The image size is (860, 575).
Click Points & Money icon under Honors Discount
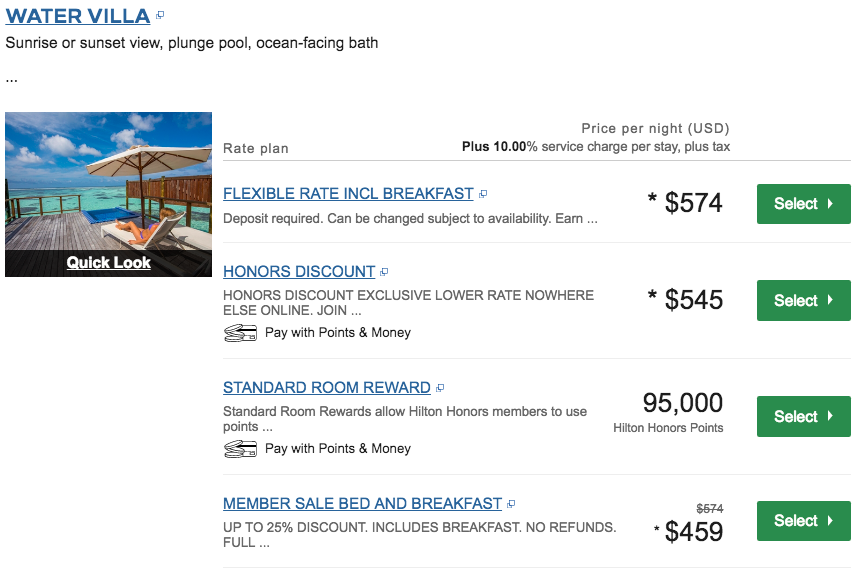click(241, 333)
